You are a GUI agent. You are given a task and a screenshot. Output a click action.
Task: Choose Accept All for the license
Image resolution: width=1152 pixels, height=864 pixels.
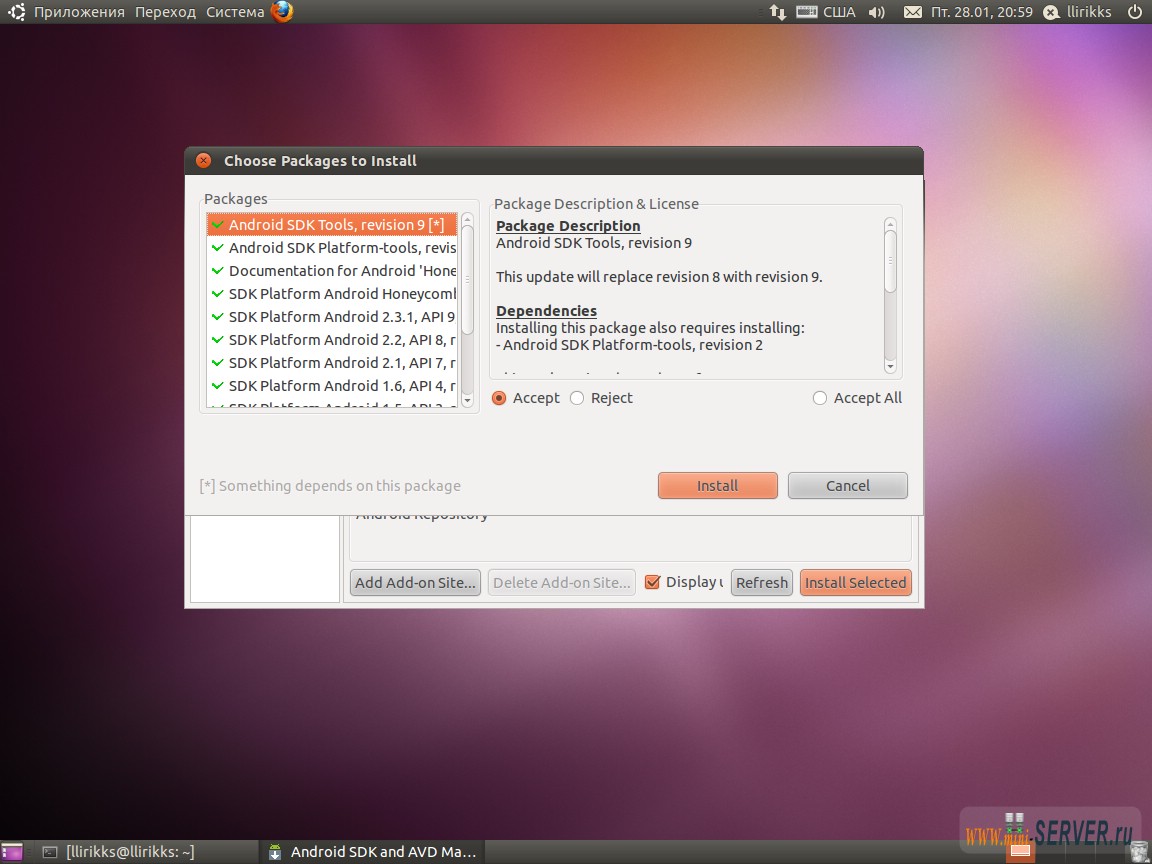[x=819, y=397]
